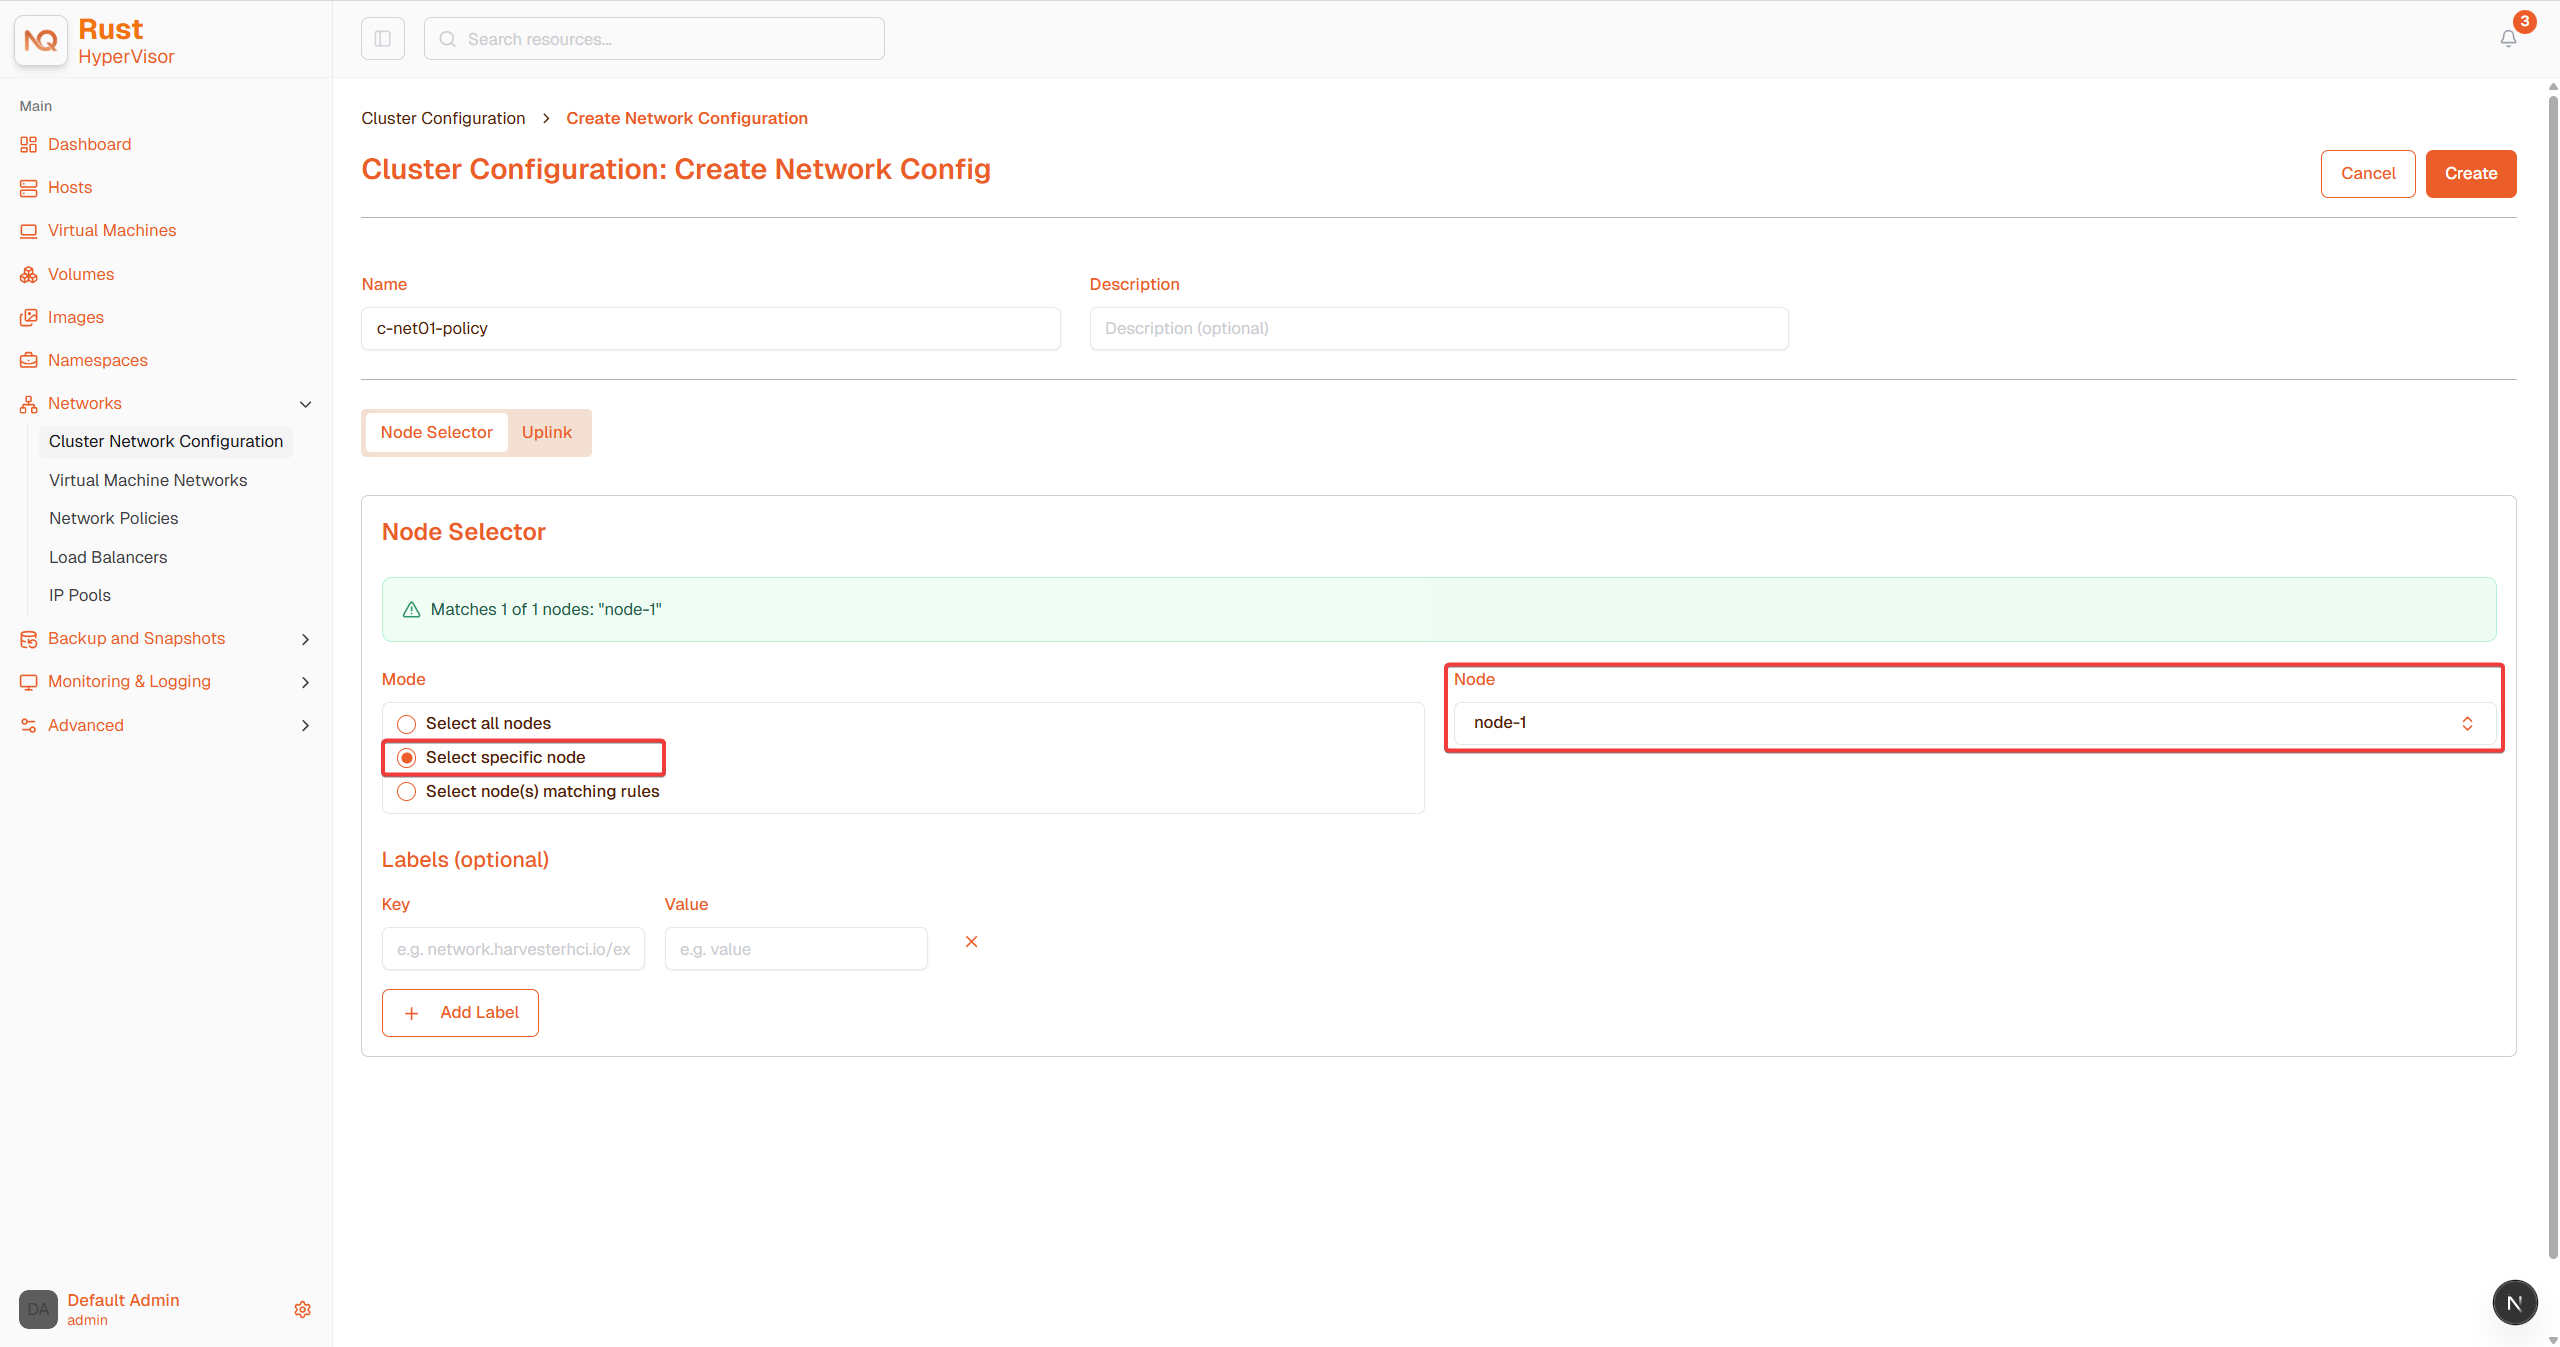Click the 'Matches 1 of 1 nodes' text
Image resolution: width=2560 pixels, height=1347 pixels.
coord(546,610)
